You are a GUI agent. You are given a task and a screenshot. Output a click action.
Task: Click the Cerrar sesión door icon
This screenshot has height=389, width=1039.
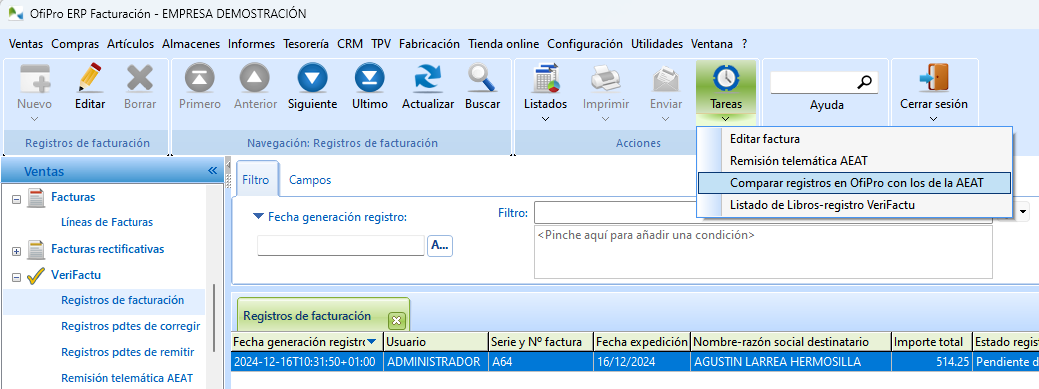(x=934, y=79)
